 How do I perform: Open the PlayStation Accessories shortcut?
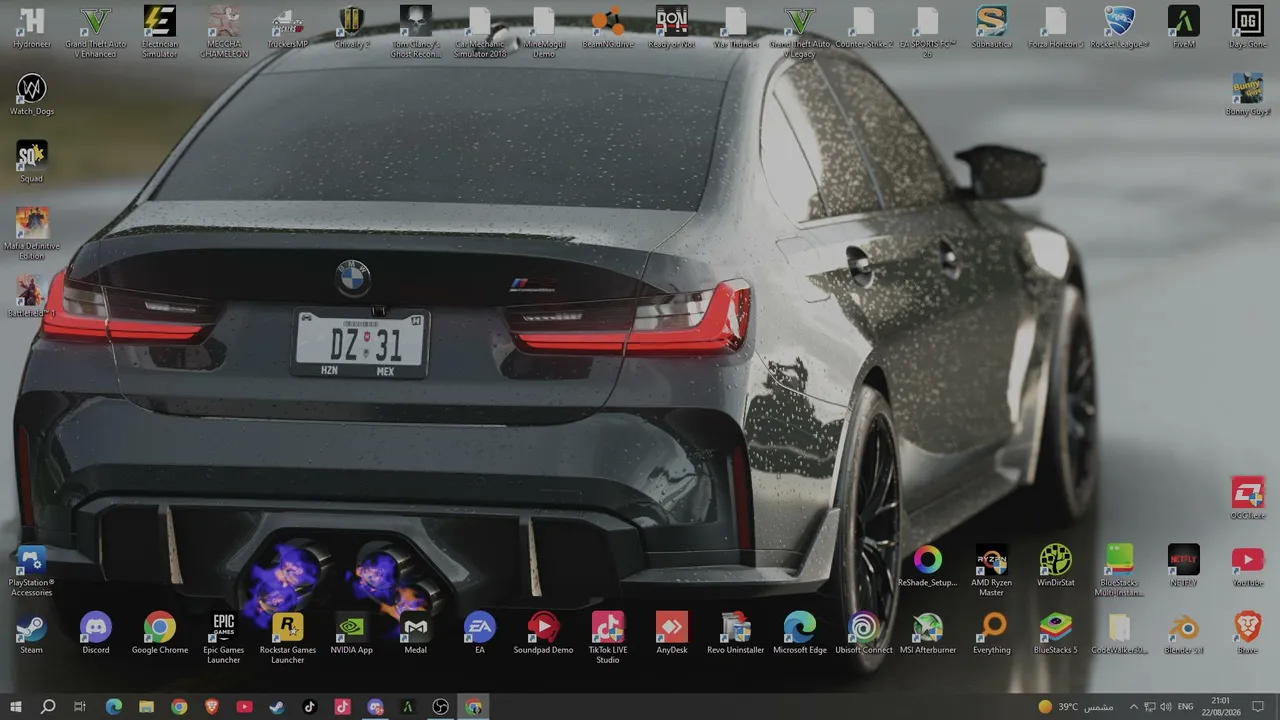[x=32, y=571]
